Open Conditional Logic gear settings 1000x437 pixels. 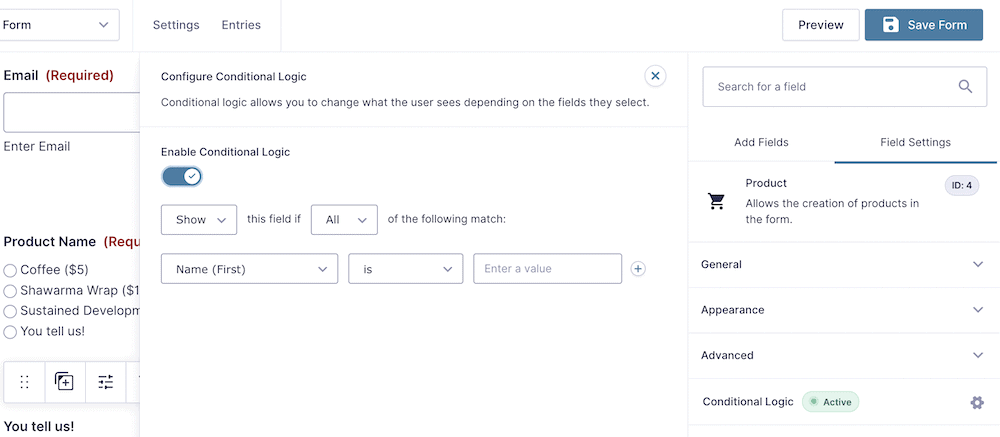pos(977,402)
